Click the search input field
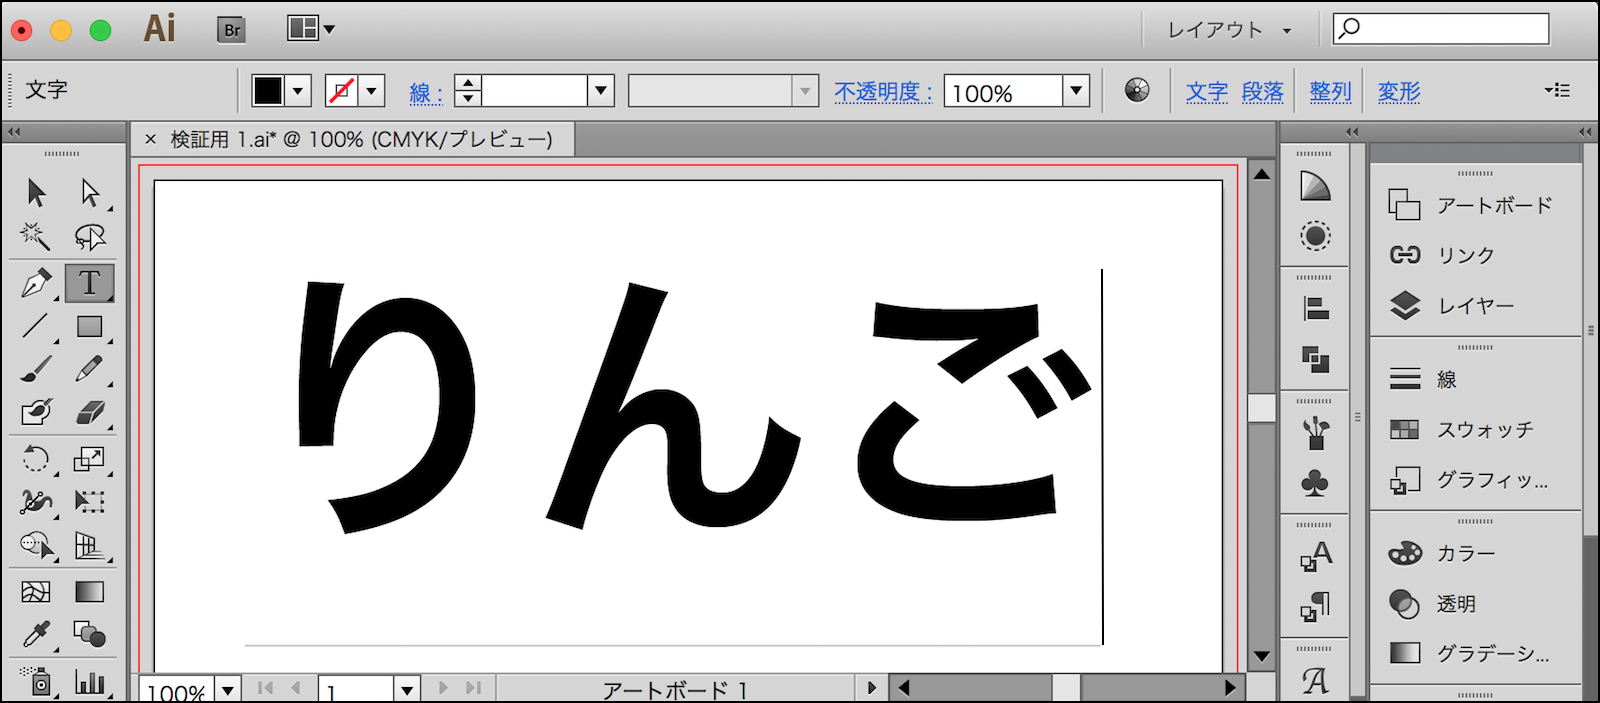 pyautogui.click(x=1452, y=28)
